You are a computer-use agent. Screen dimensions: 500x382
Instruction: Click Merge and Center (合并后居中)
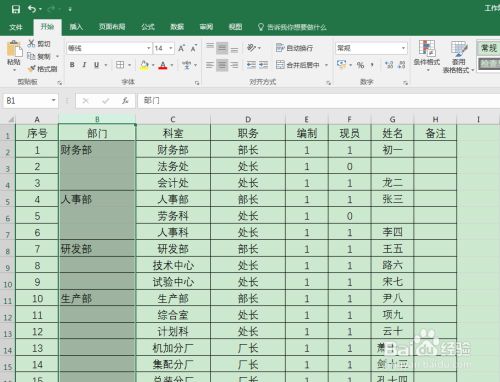pos(298,65)
